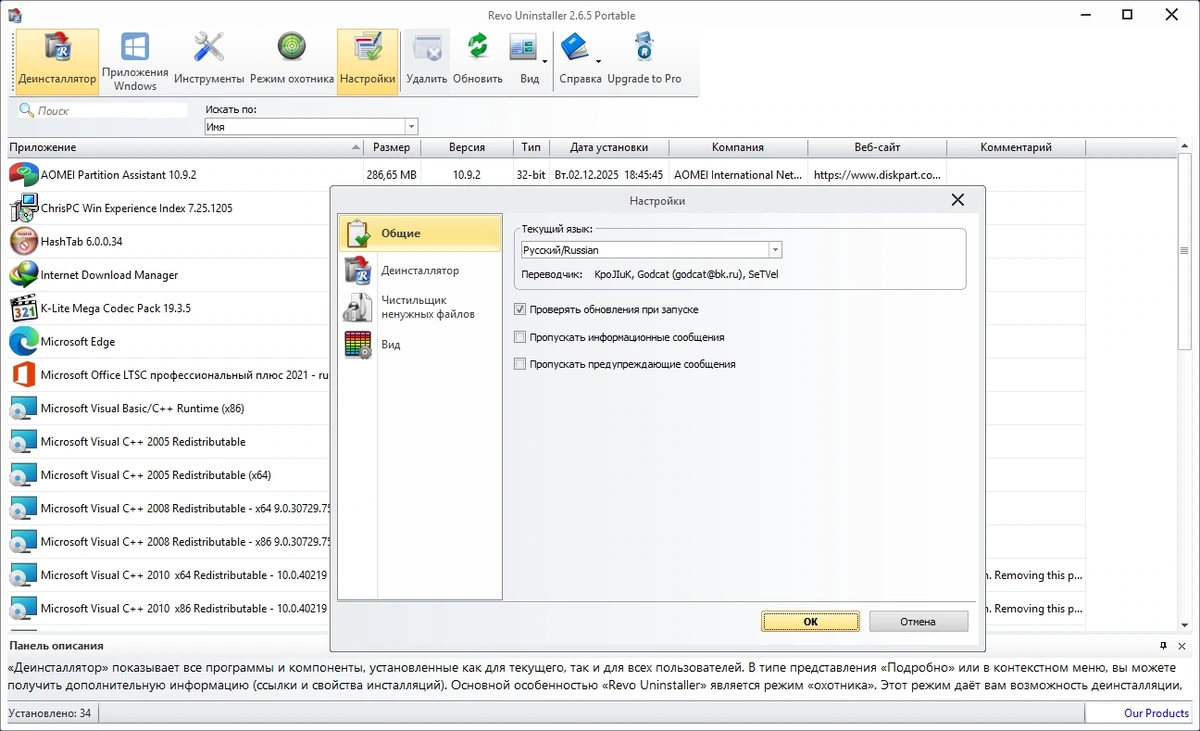Screen dimensions: 1200x731
Task: Click Чистильщик ненужных файлов icon
Action: [358, 307]
